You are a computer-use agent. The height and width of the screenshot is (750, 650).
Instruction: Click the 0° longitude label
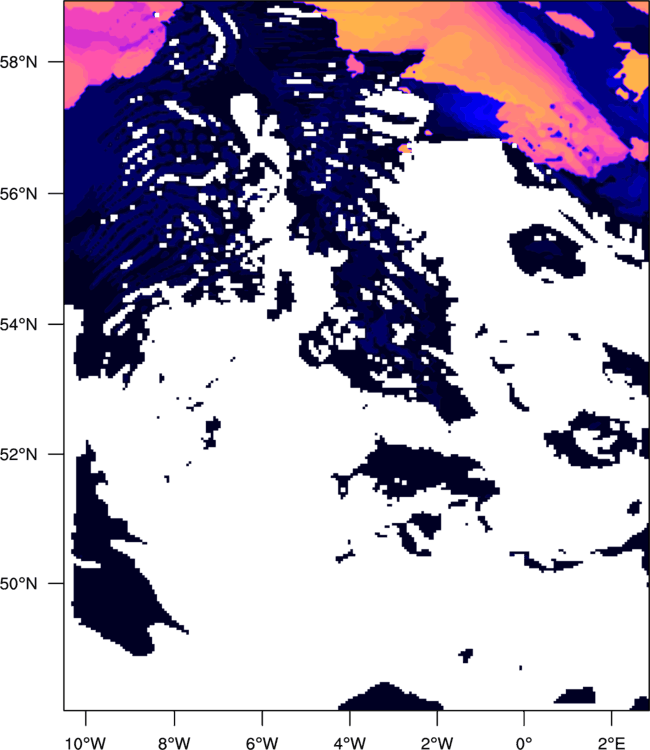tap(524, 743)
